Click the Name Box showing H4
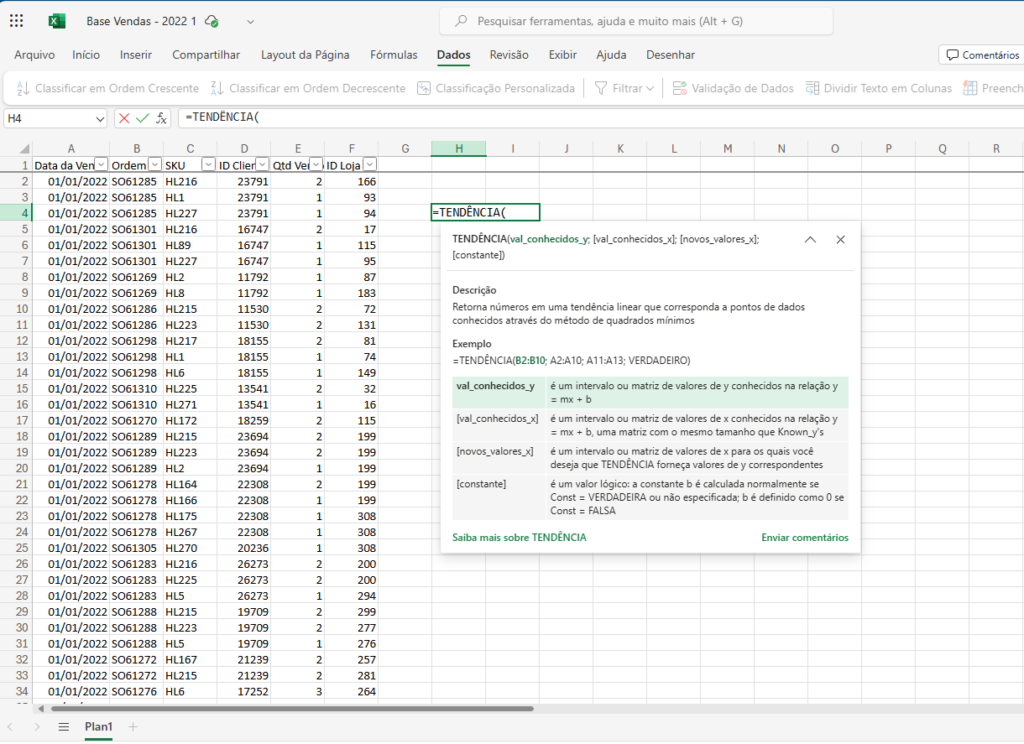Screen dimensions: 1024x744 [48, 118]
